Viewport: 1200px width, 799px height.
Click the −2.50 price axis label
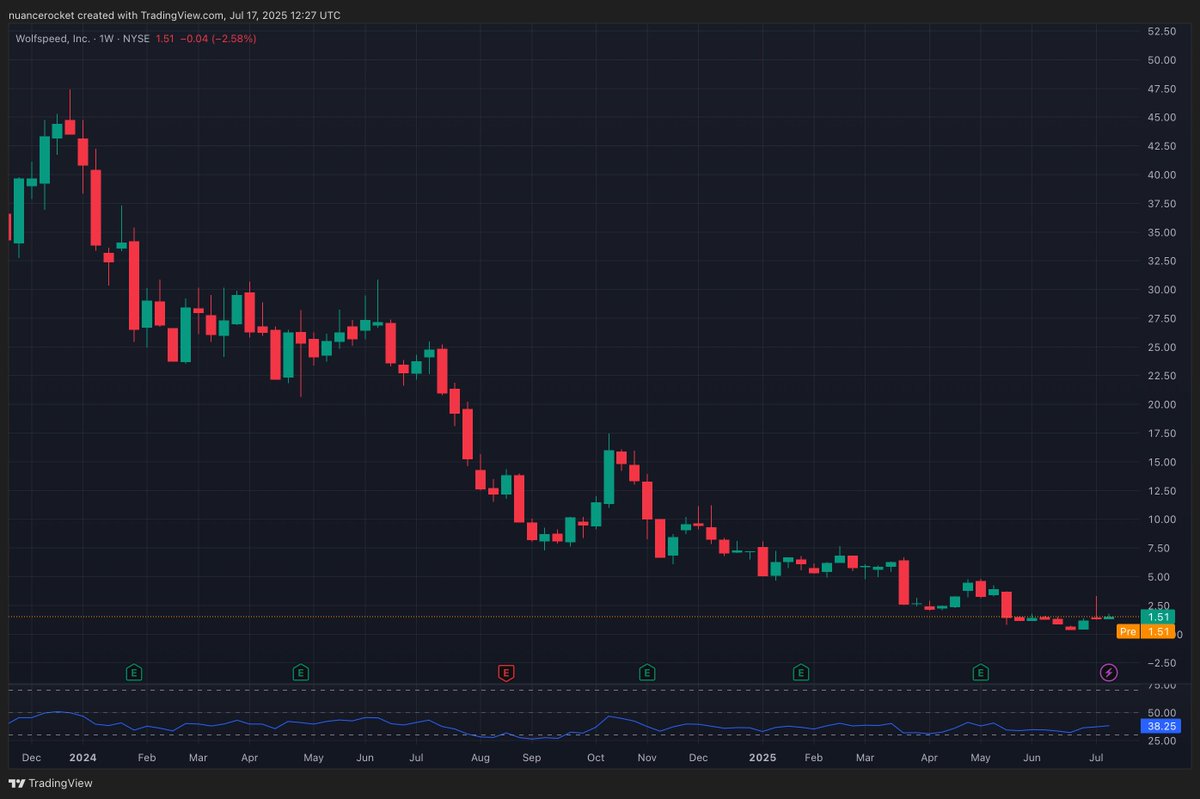1162,663
